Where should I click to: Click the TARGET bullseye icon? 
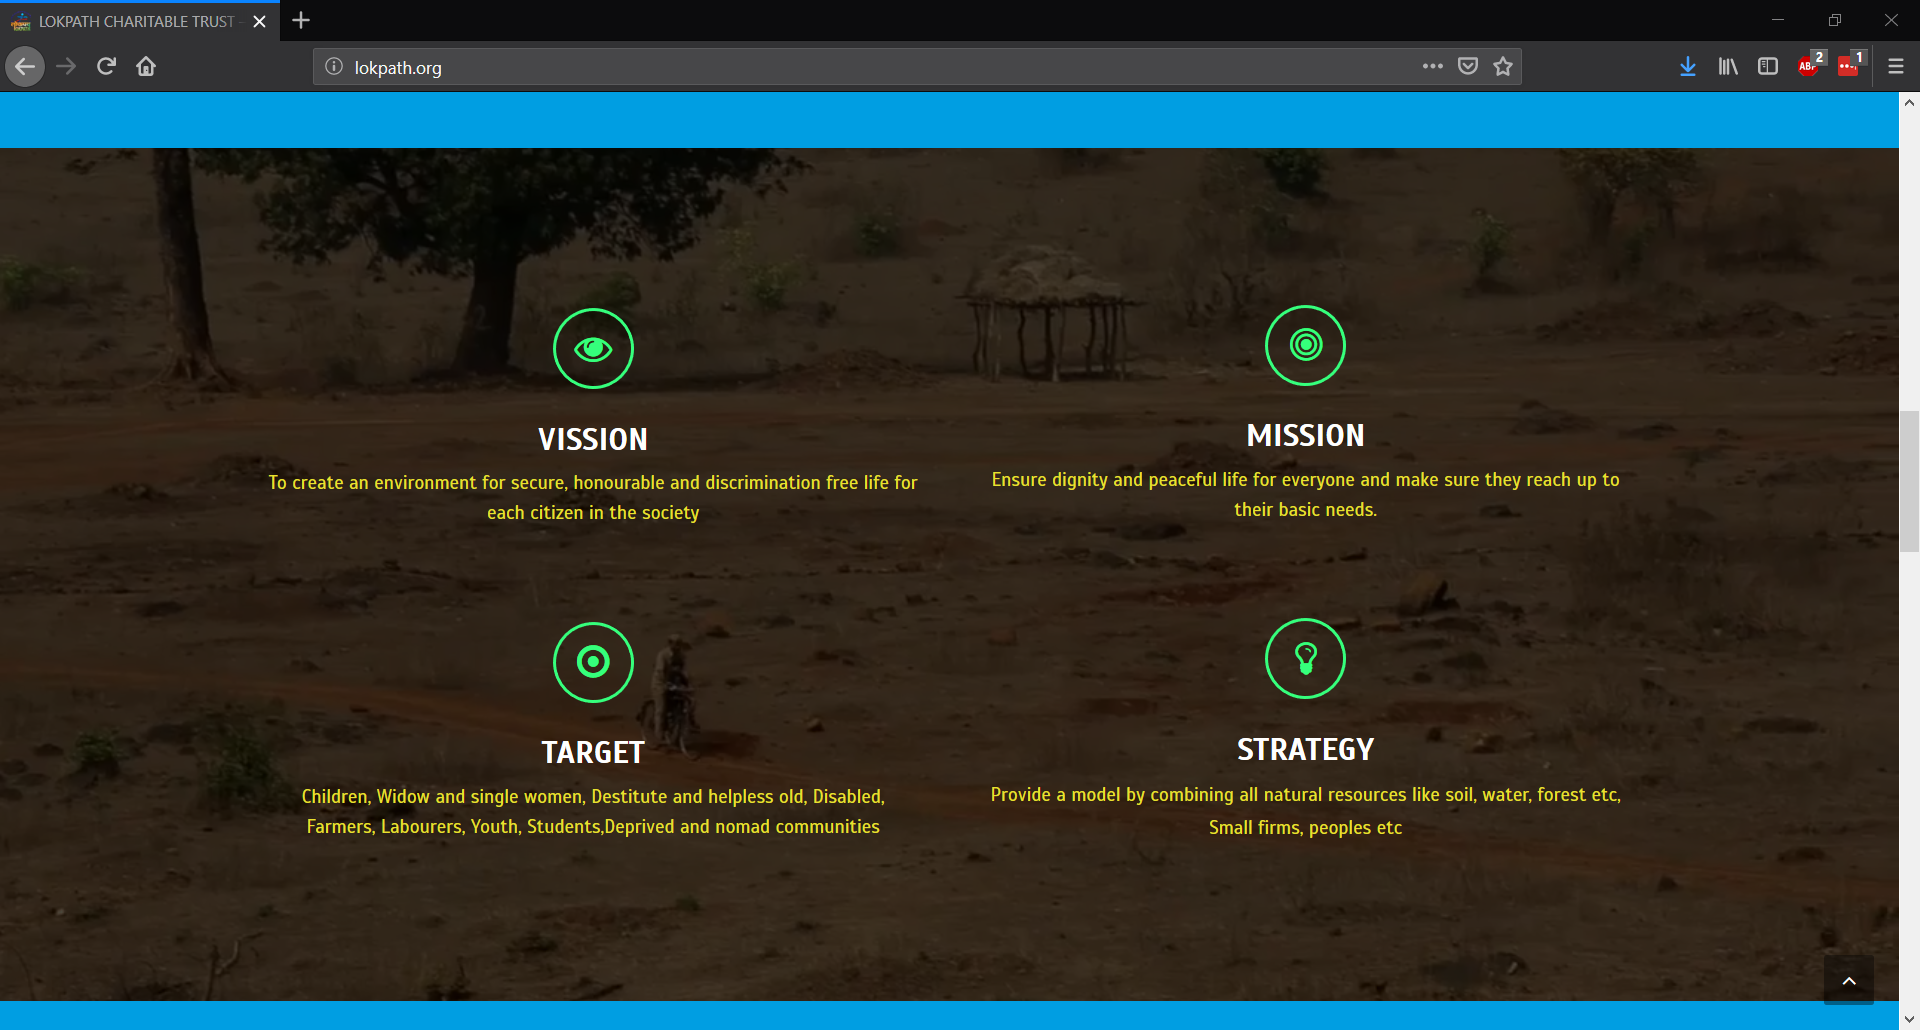pyautogui.click(x=593, y=662)
